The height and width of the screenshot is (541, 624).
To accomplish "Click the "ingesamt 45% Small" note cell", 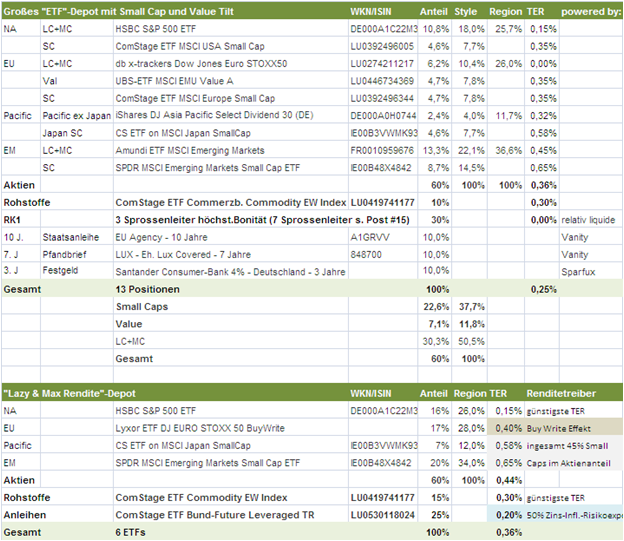I will tap(574, 445).
